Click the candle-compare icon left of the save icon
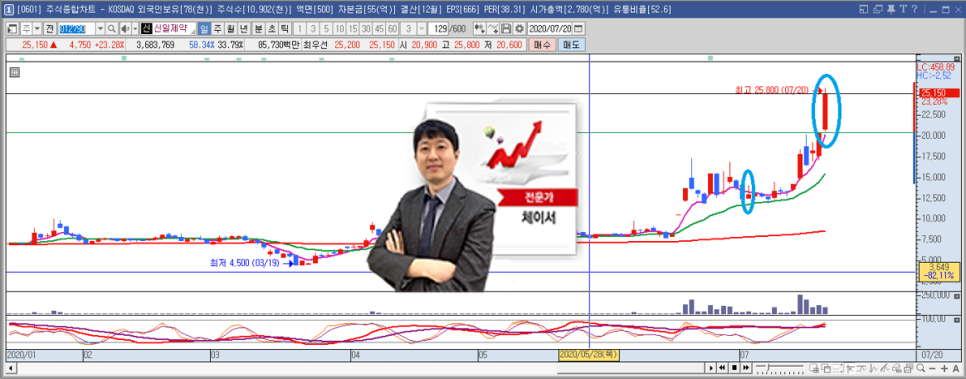The image size is (966, 379). tap(480, 29)
